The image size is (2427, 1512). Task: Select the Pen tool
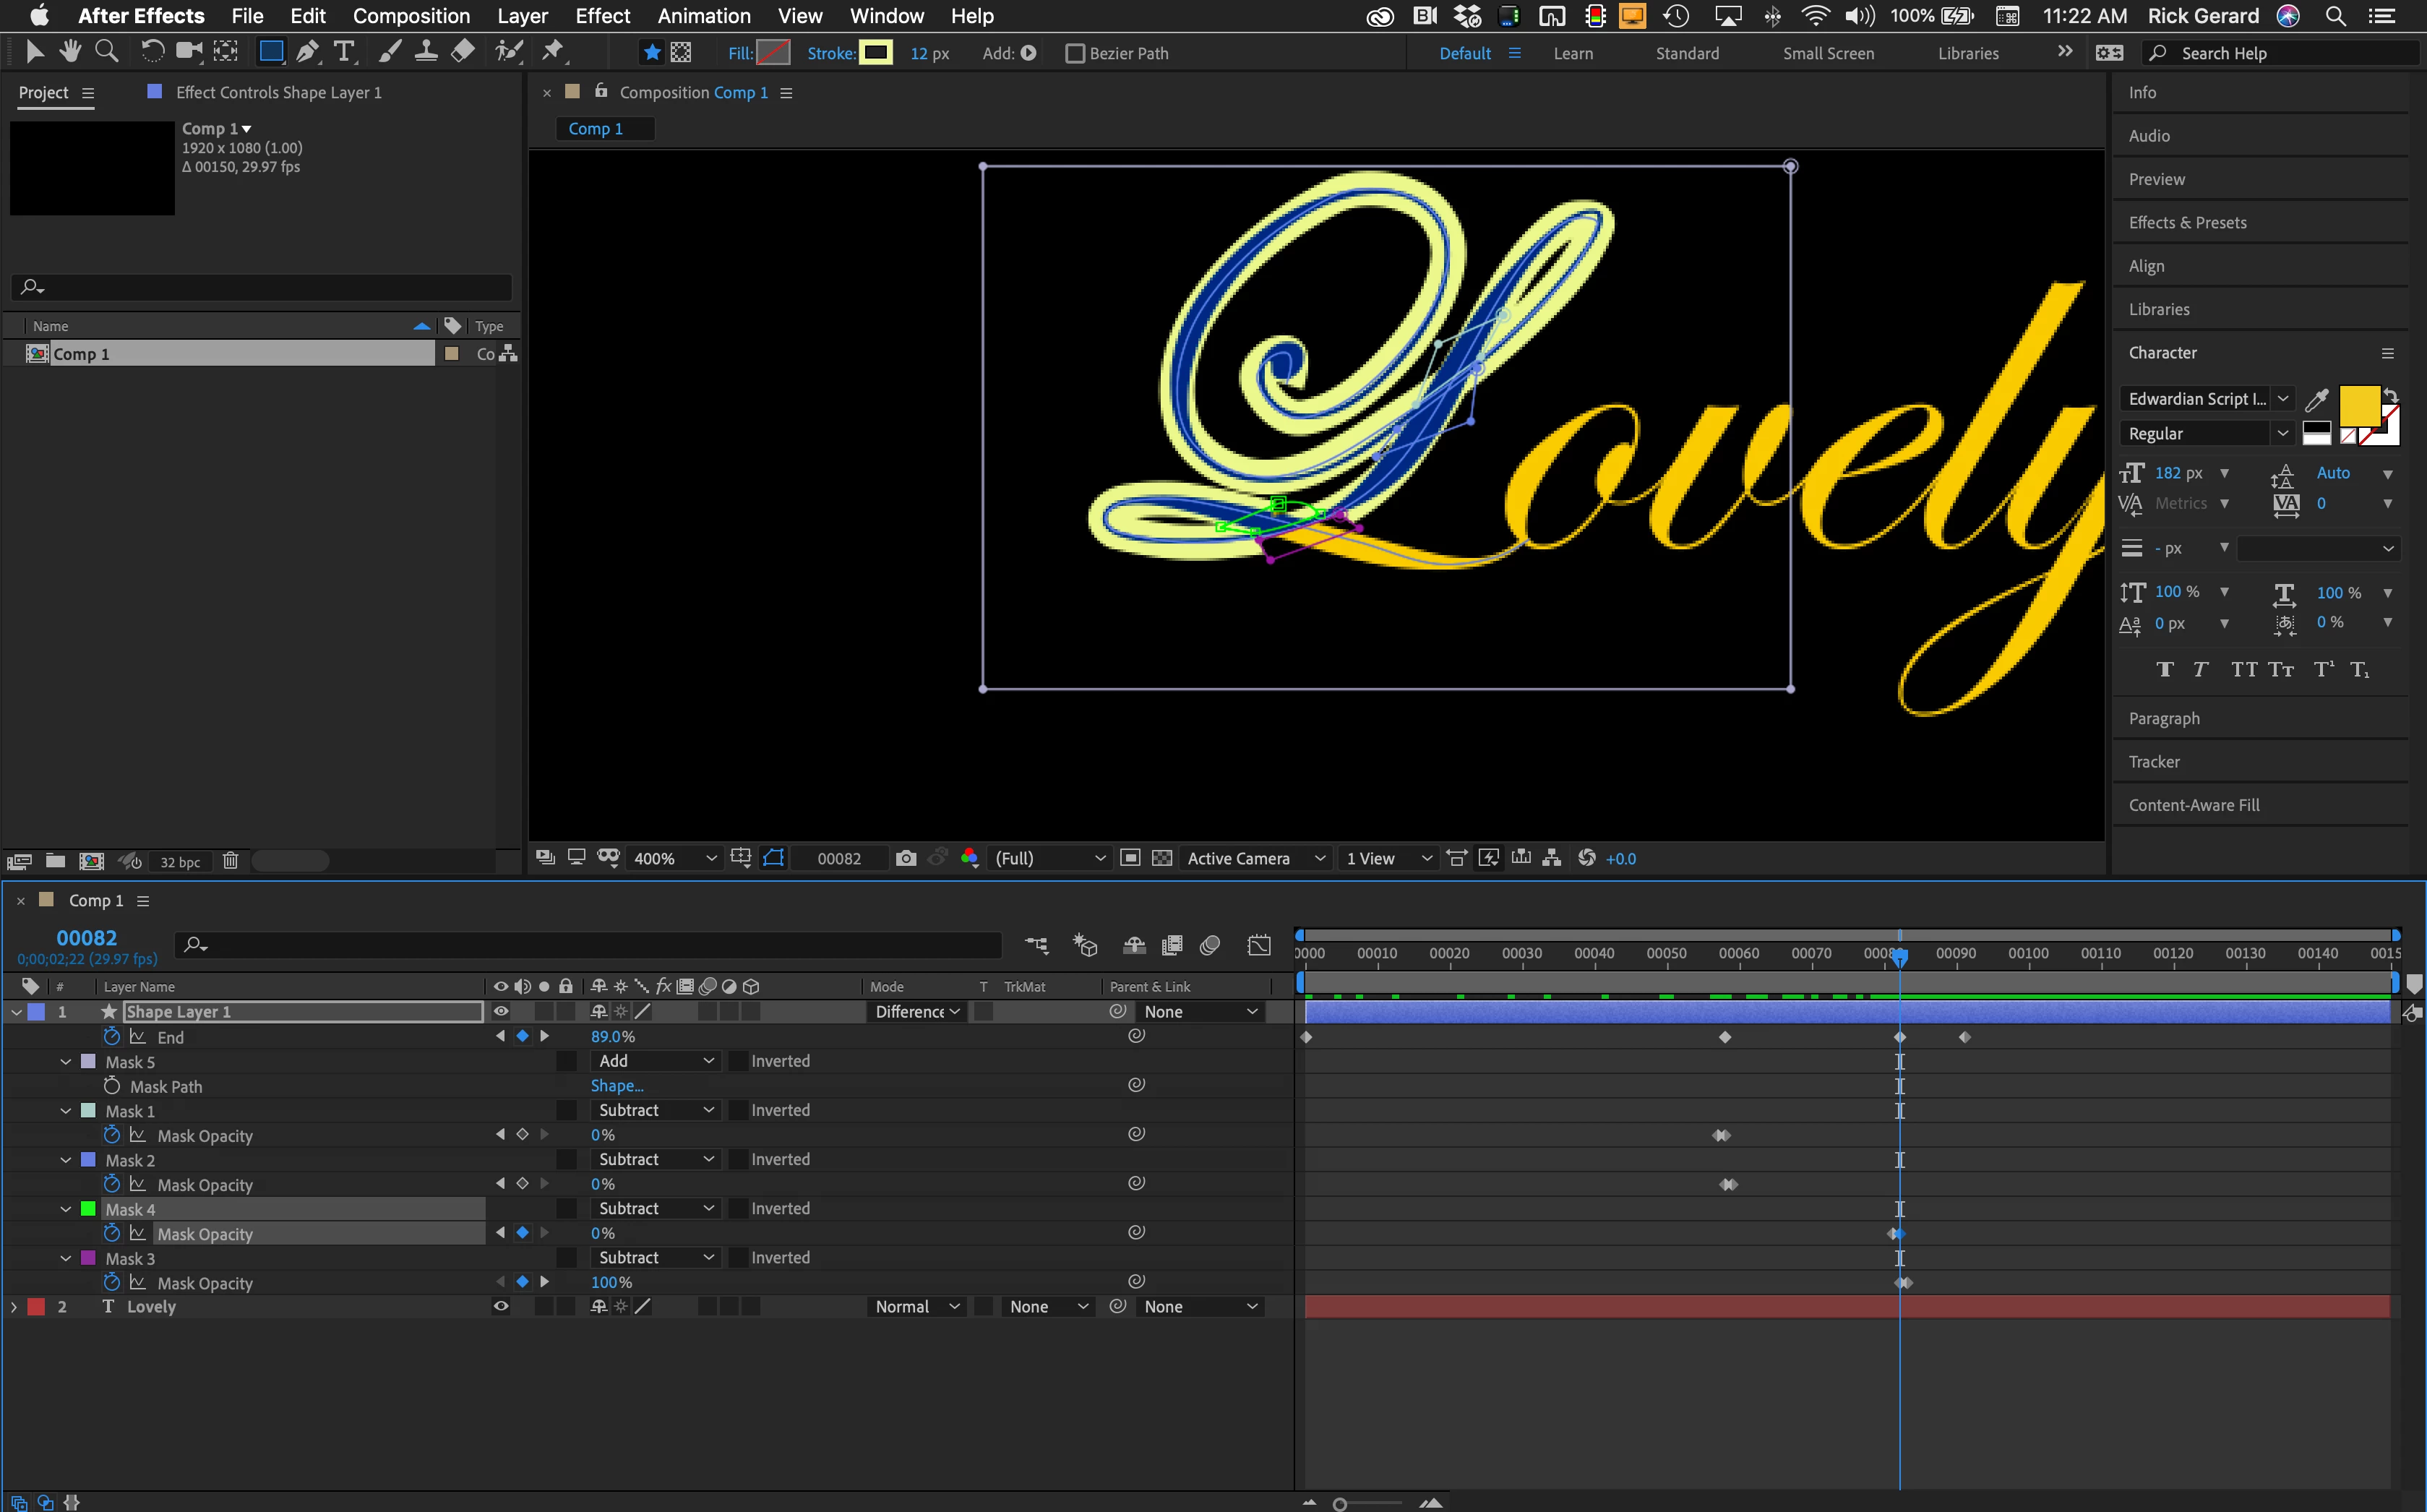point(308,52)
